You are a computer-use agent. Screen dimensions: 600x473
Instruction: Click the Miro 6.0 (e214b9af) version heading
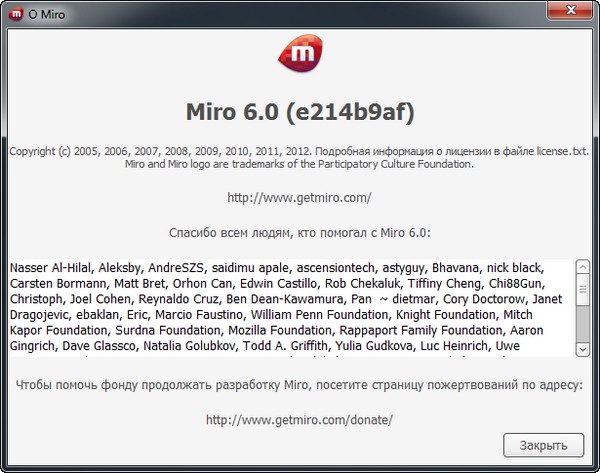pyautogui.click(x=299, y=110)
